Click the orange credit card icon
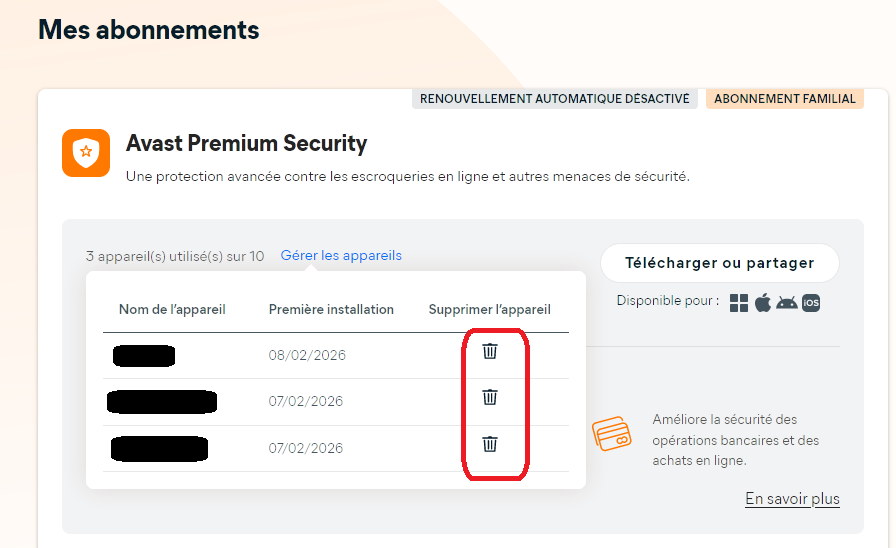The width and height of the screenshot is (896, 548). click(x=611, y=434)
